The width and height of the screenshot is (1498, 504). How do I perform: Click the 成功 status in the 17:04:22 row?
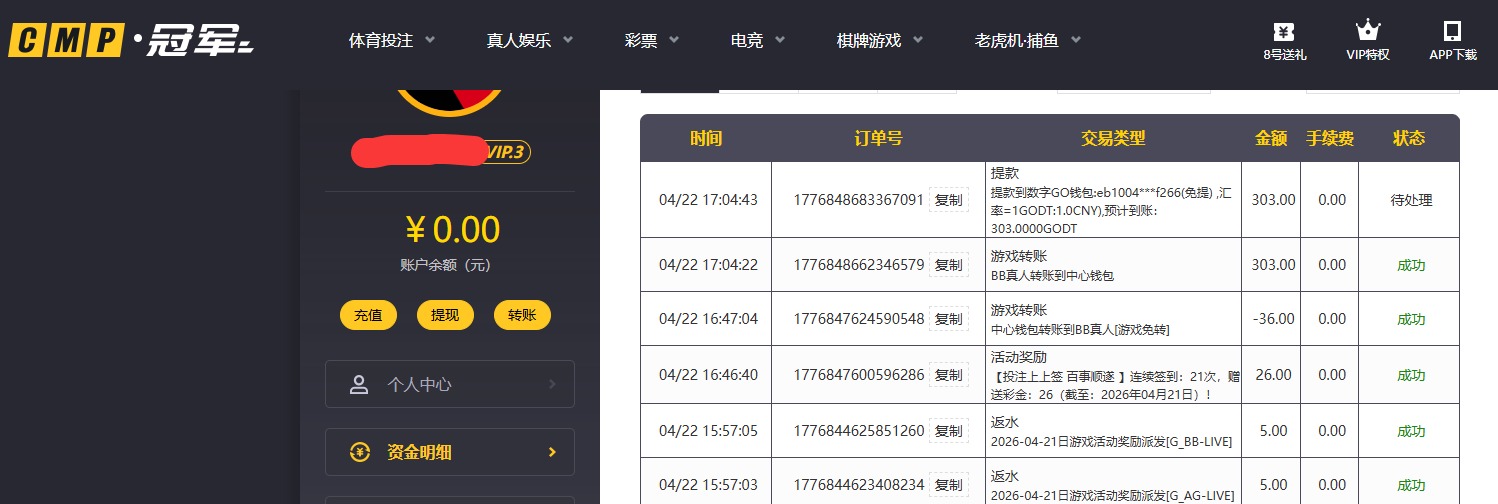[1411, 265]
